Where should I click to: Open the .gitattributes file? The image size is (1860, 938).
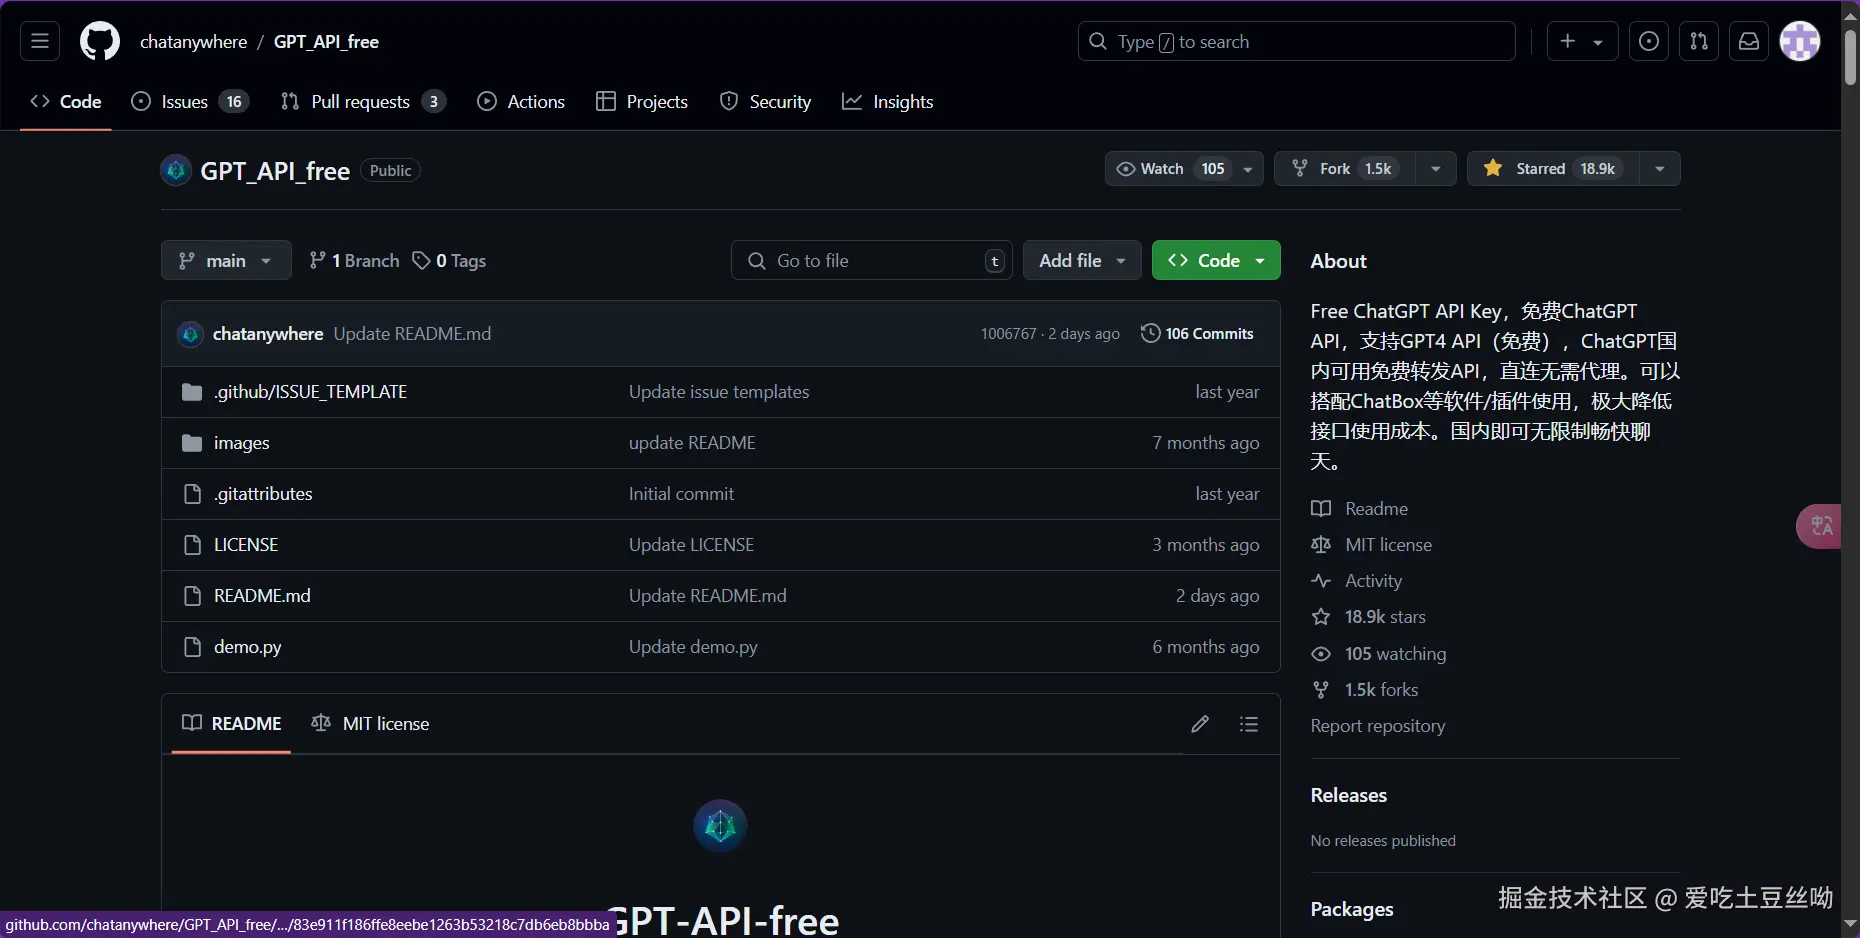(263, 494)
